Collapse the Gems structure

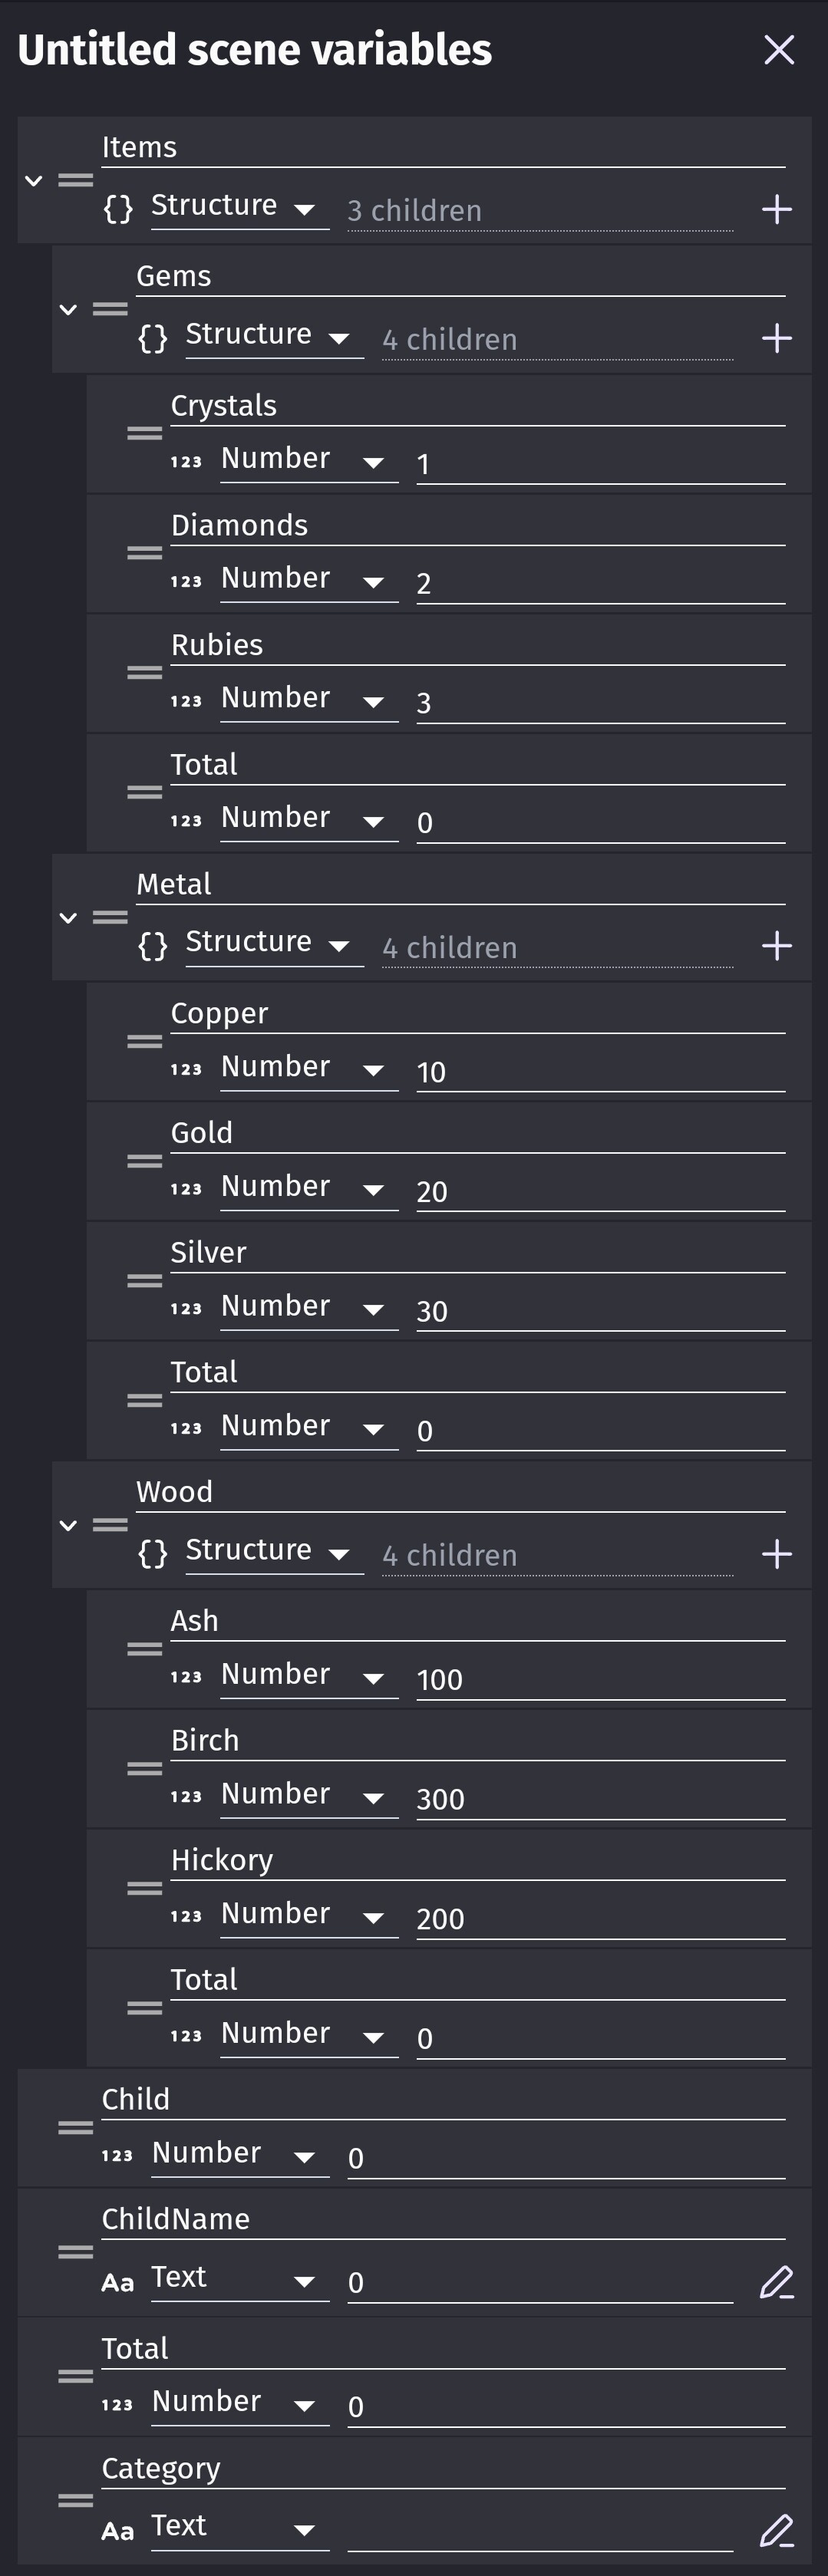68,310
